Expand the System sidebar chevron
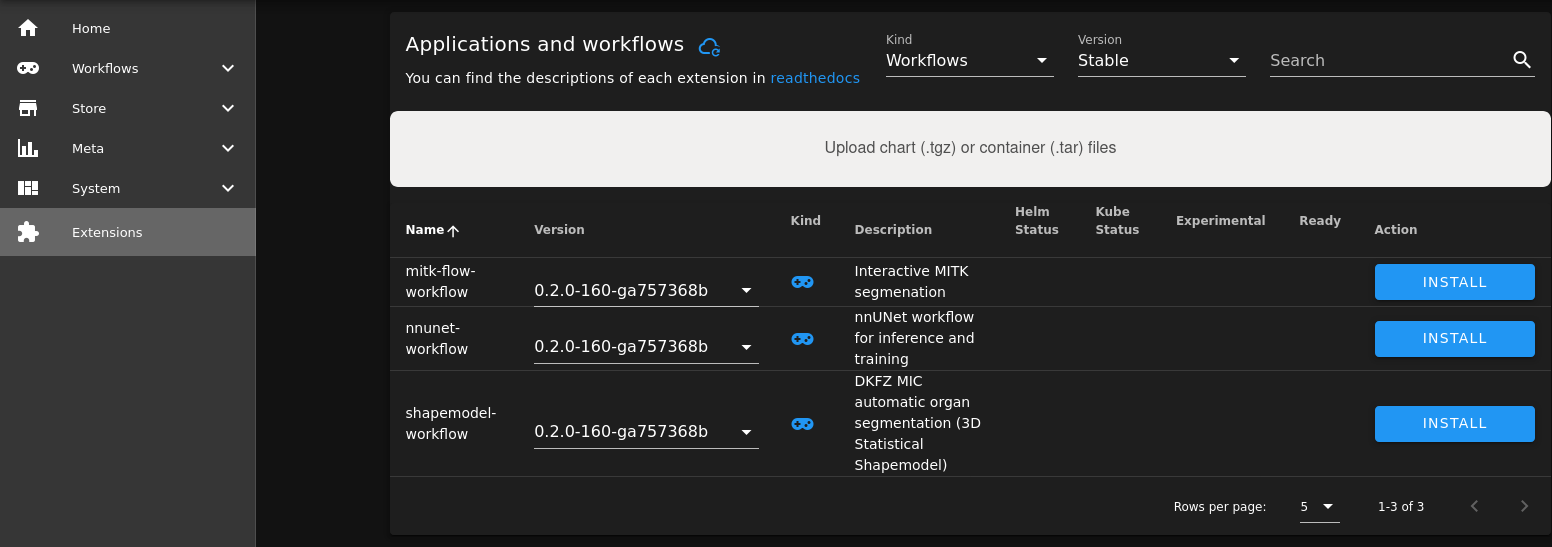Screen dimensions: 1552x547 (228, 188)
